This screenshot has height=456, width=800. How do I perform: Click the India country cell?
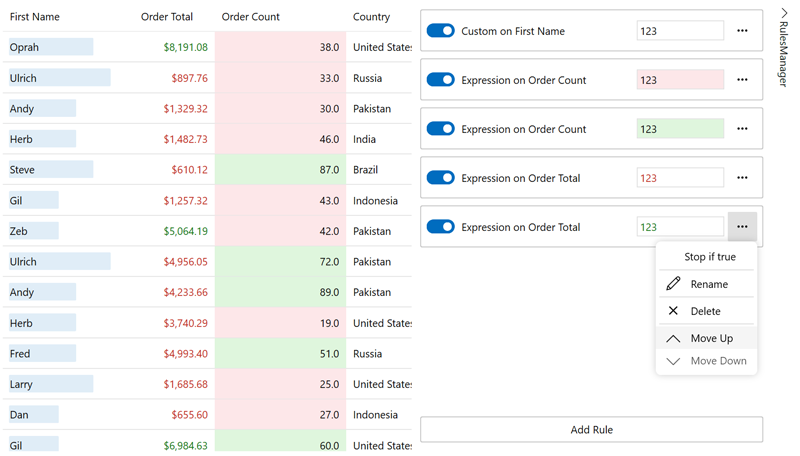(379, 139)
